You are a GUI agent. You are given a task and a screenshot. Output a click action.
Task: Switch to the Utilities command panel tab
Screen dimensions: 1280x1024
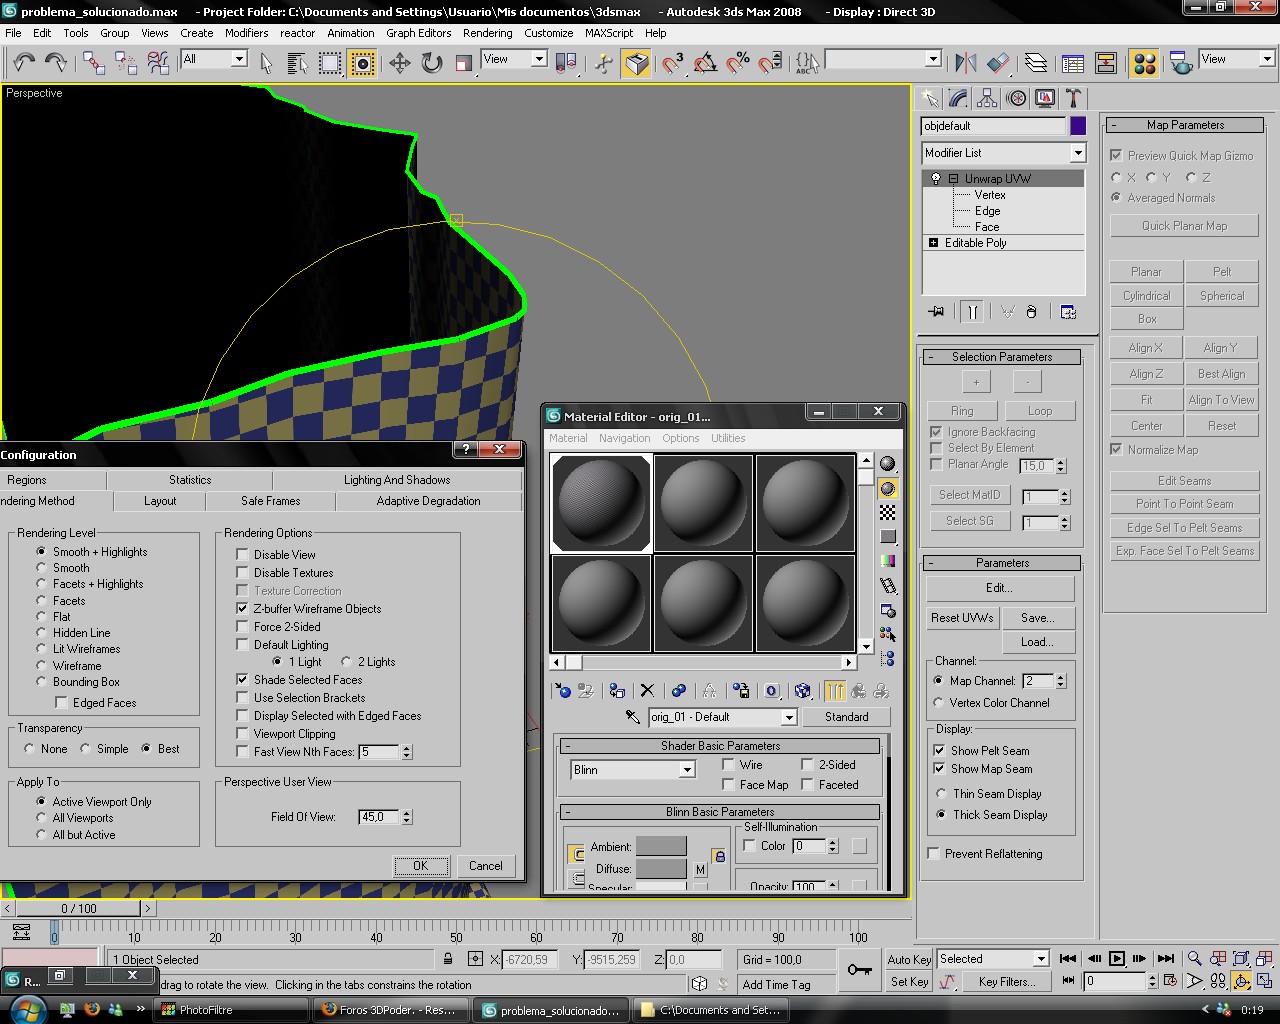[1073, 98]
